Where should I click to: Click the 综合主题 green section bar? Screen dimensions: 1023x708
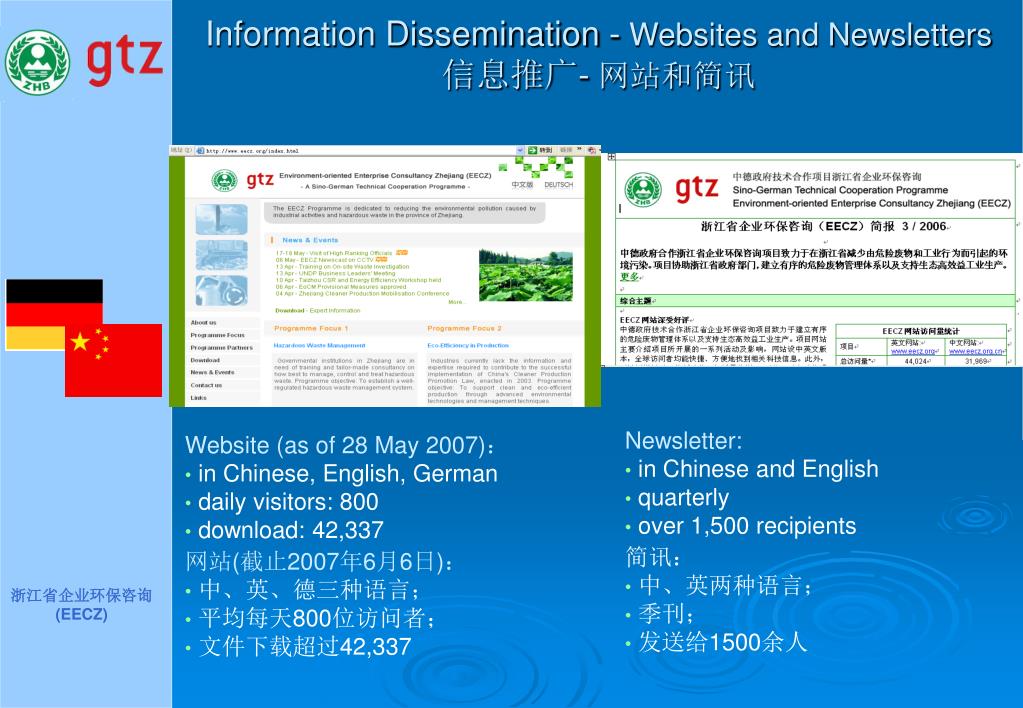coord(814,301)
